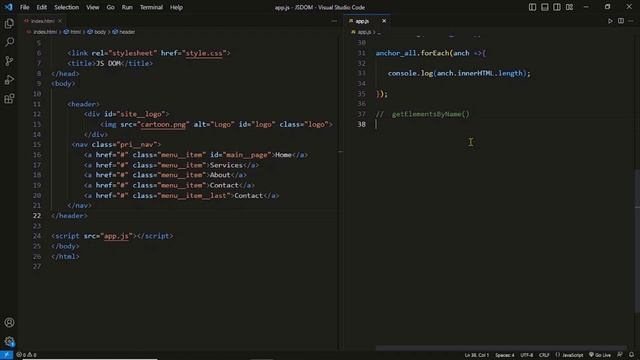This screenshot has width=640, height=360.
Task: Open the Terminal menu
Action: click(151, 7)
